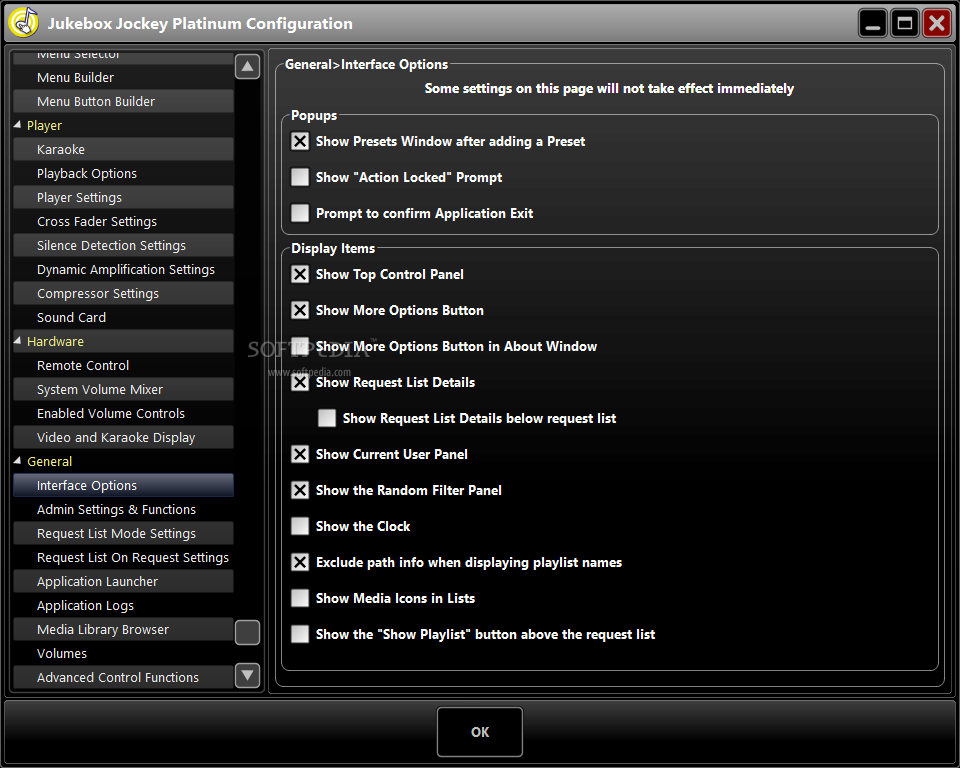Click the sidebar scrollbar thumb
This screenshot has width=960, height=768.
tap(247, 632)
